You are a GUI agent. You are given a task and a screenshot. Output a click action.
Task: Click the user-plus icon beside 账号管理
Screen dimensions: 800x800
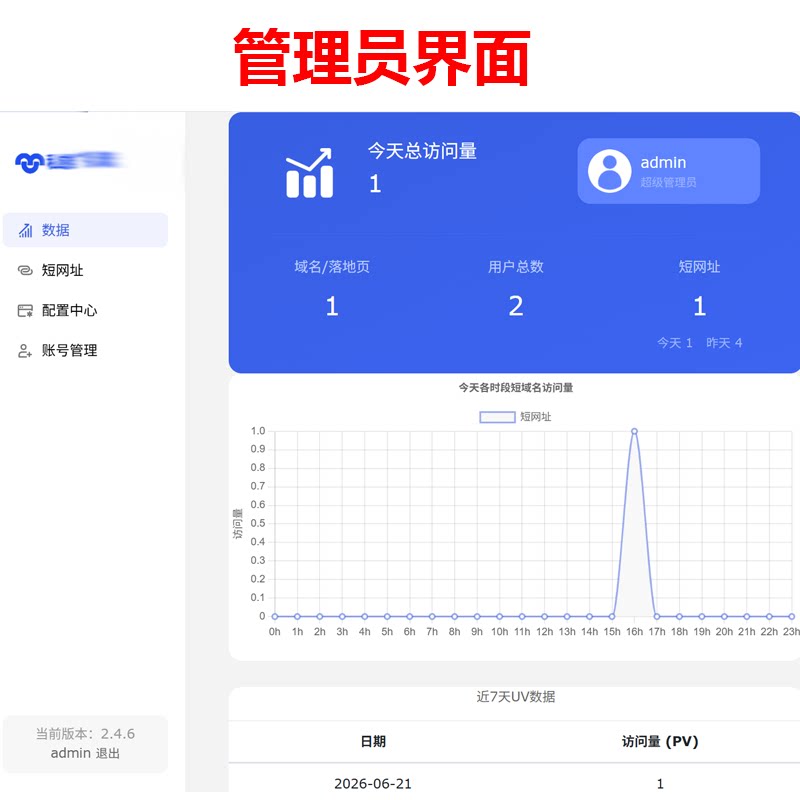pos(24,351)
